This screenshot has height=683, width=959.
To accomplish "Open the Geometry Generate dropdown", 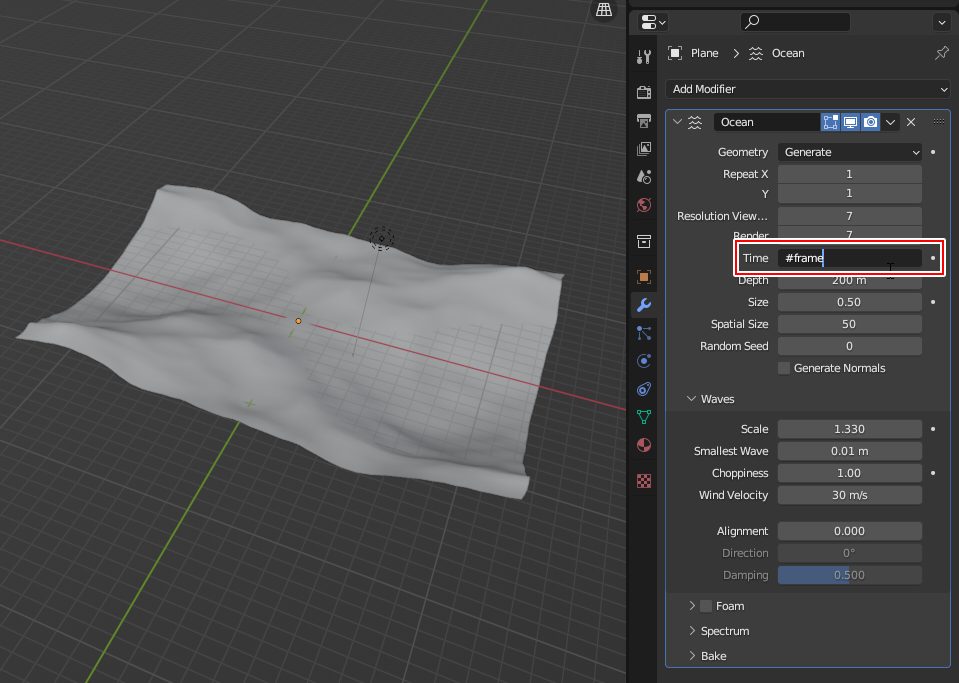I will (849, 152).
